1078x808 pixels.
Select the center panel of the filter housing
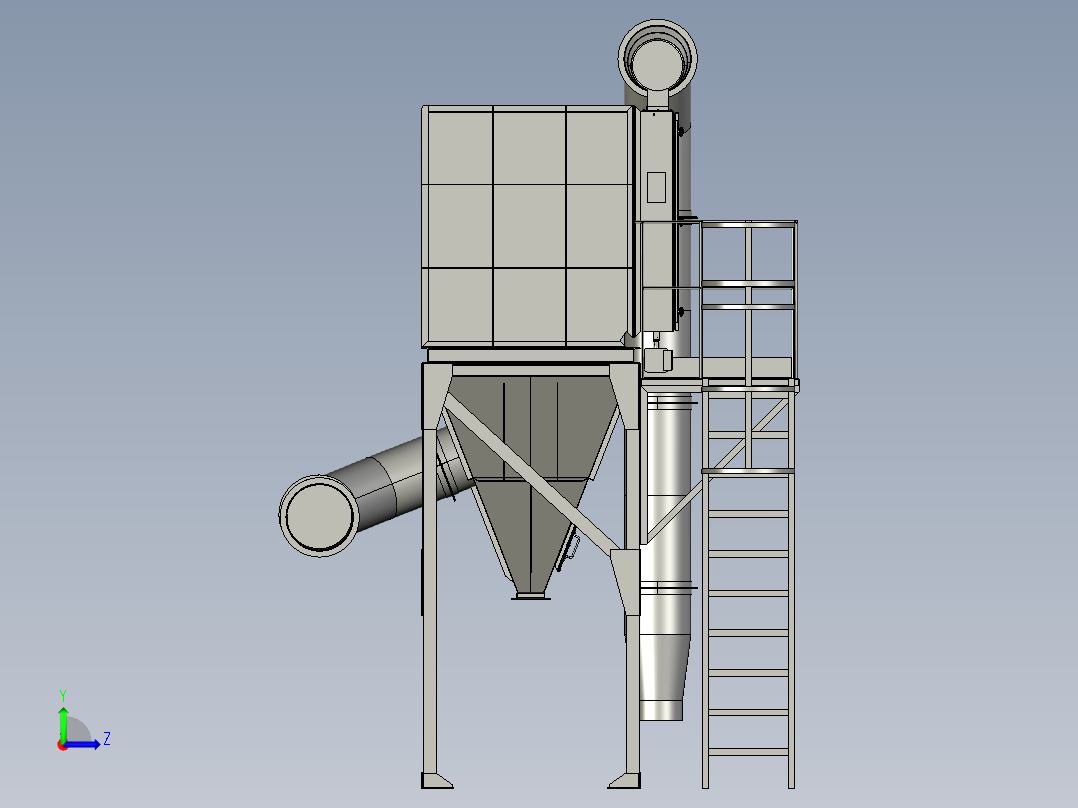click(529, 226)
